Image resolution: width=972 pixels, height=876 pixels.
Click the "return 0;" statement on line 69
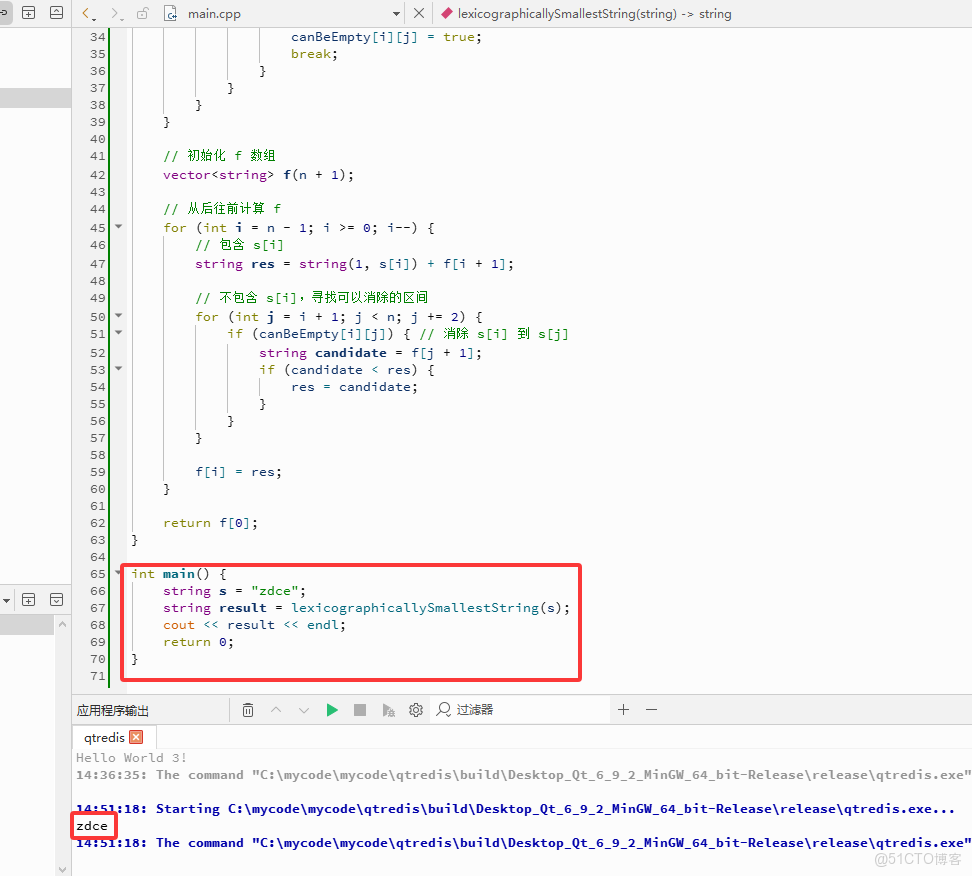pyautogui.click(x=198, y=642)
